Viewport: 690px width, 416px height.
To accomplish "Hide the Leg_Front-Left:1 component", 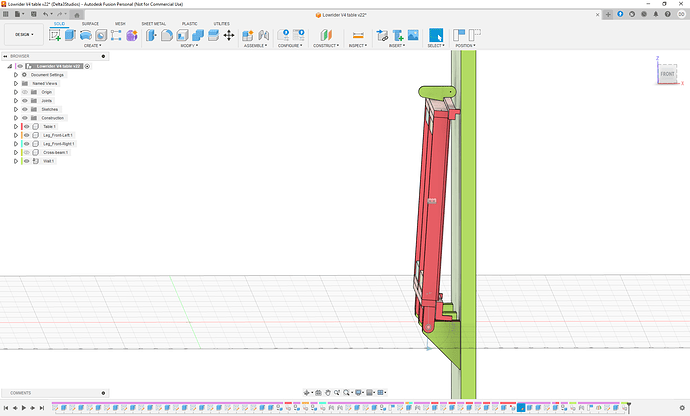I will [x=26, y=135].
